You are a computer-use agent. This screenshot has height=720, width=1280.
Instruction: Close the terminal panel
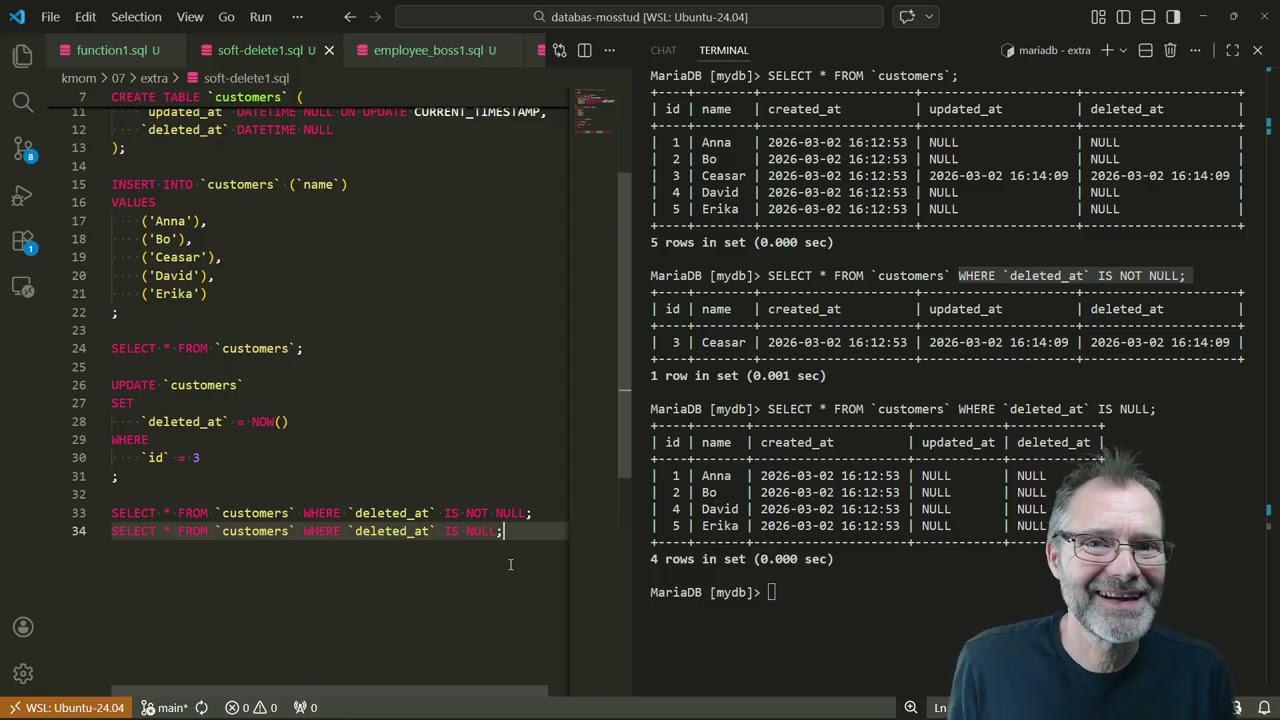[1258, 50]
